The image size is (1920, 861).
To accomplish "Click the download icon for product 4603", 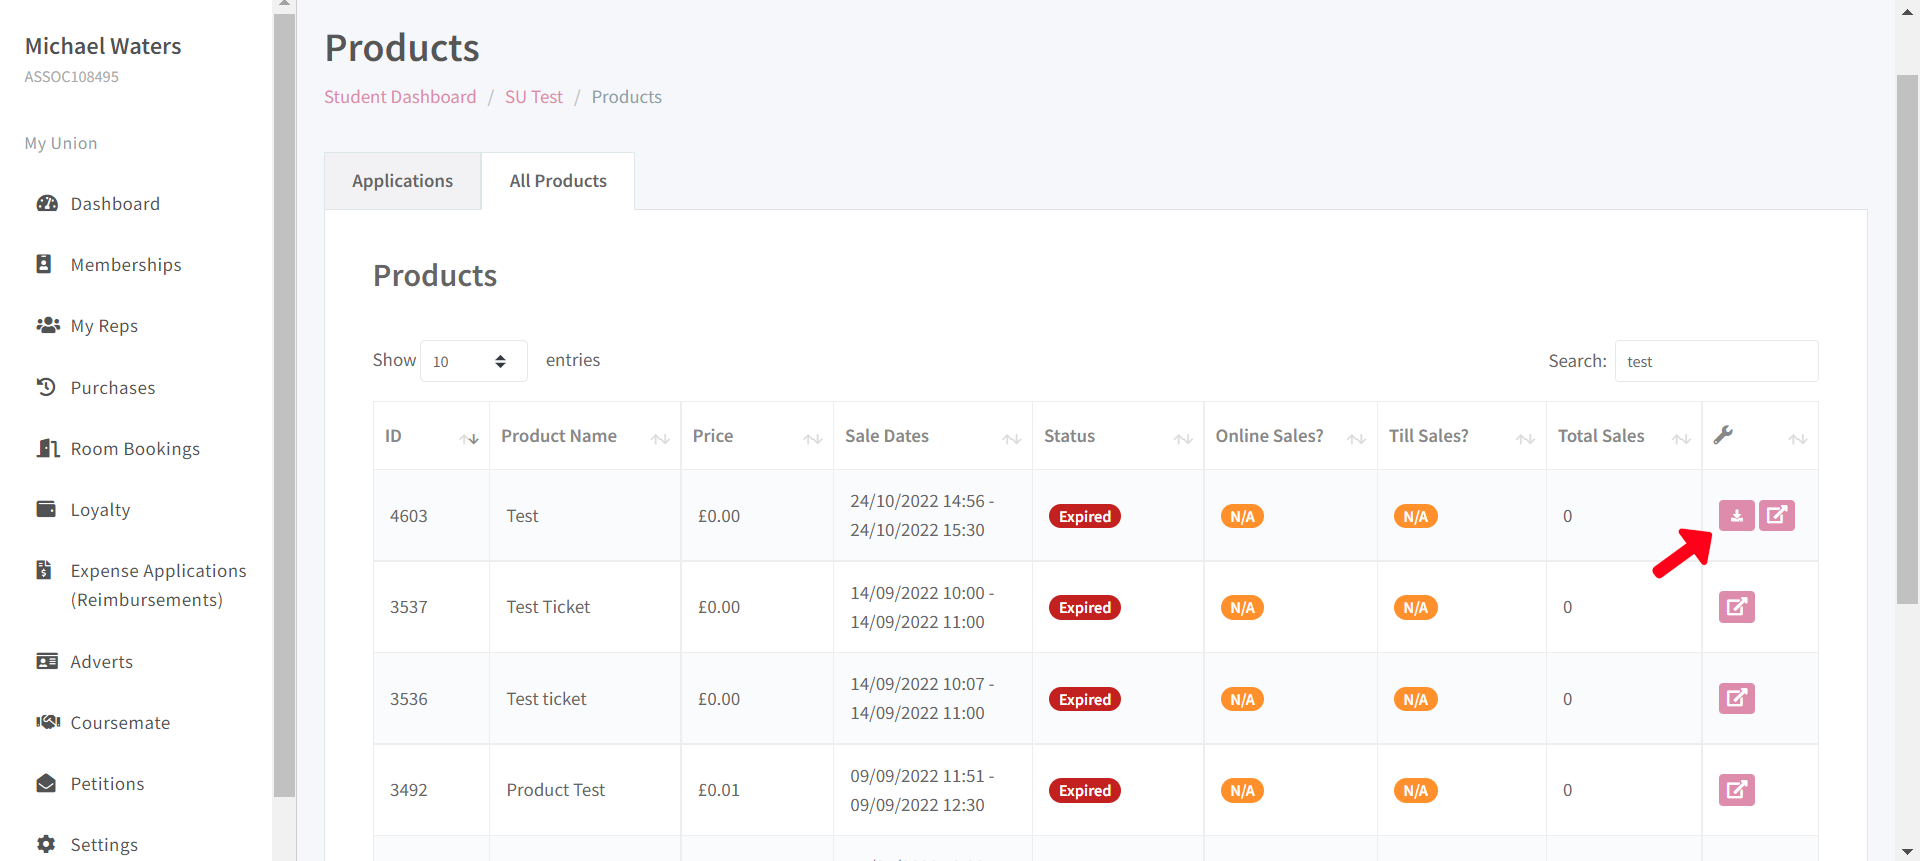I will point(1736,516).
